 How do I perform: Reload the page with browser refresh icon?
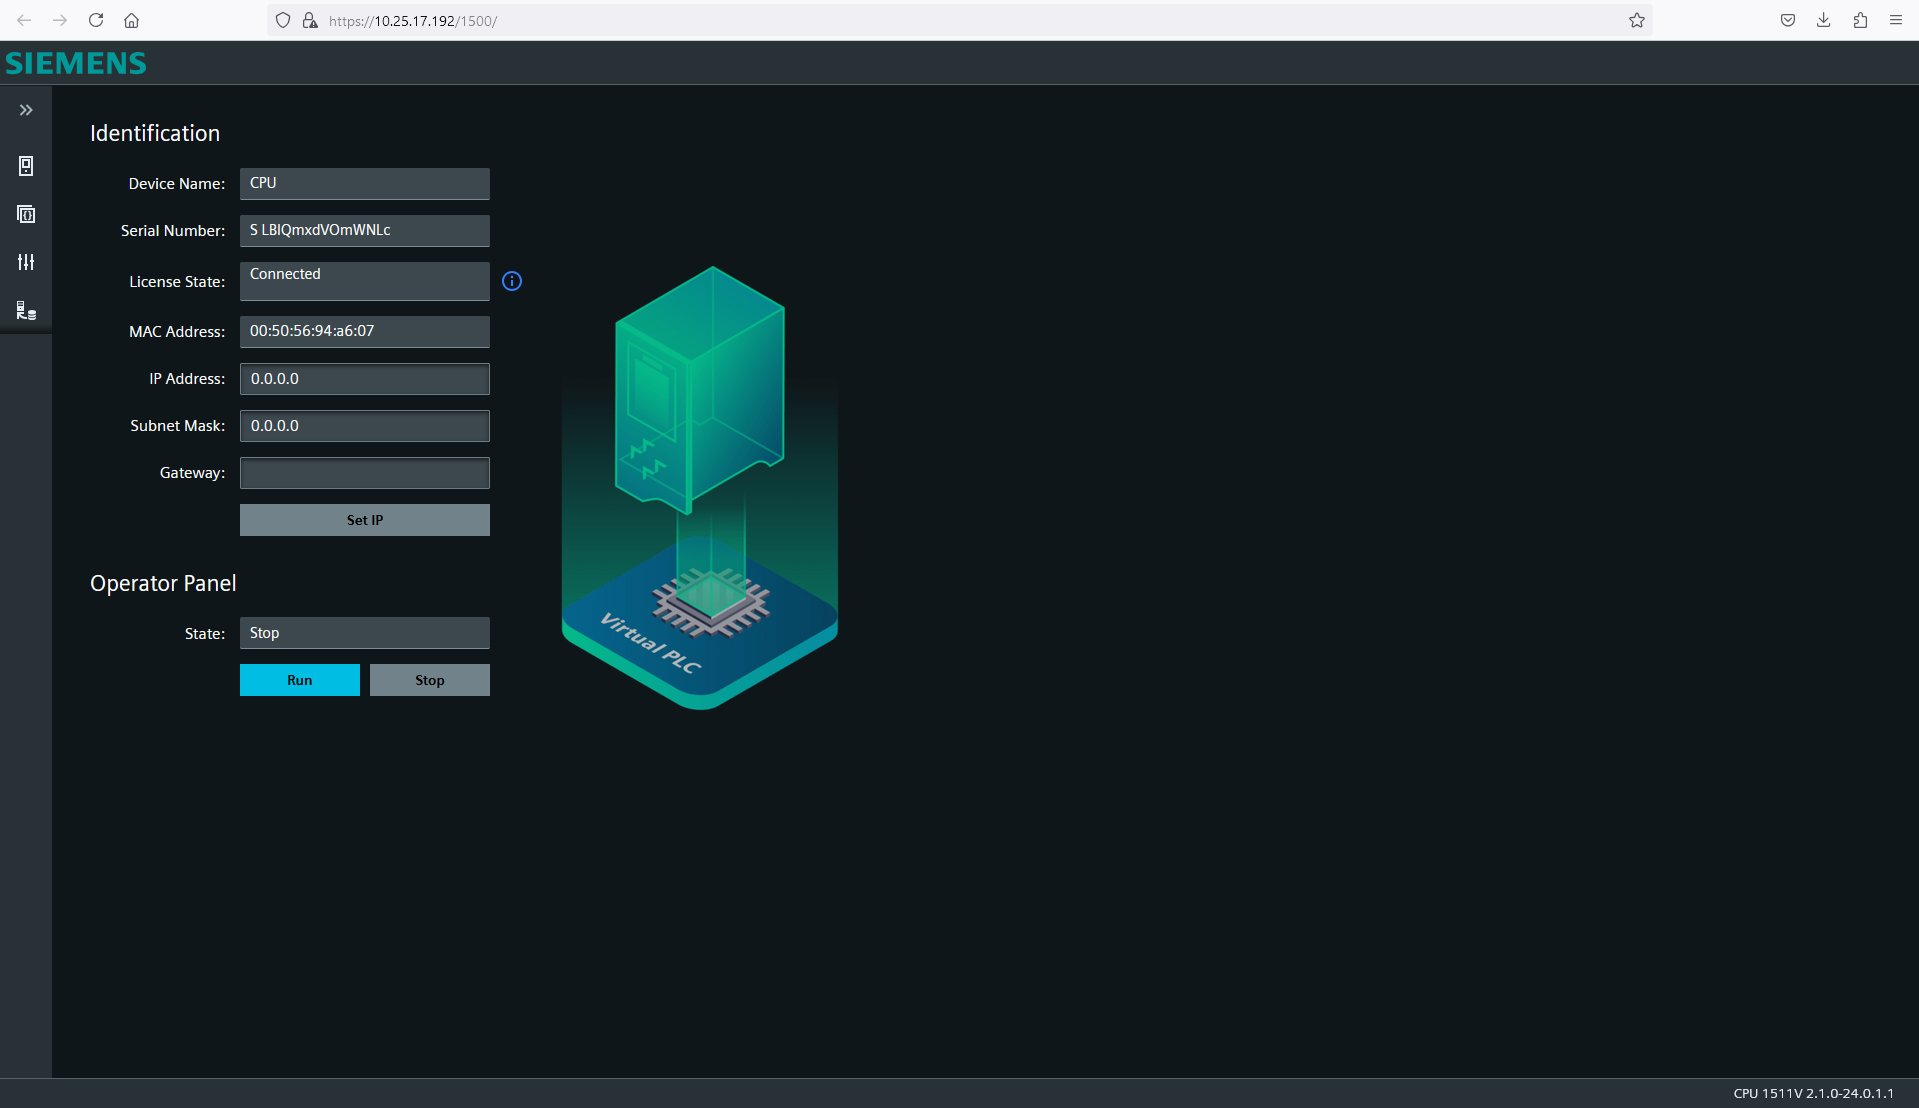(96, 20)
